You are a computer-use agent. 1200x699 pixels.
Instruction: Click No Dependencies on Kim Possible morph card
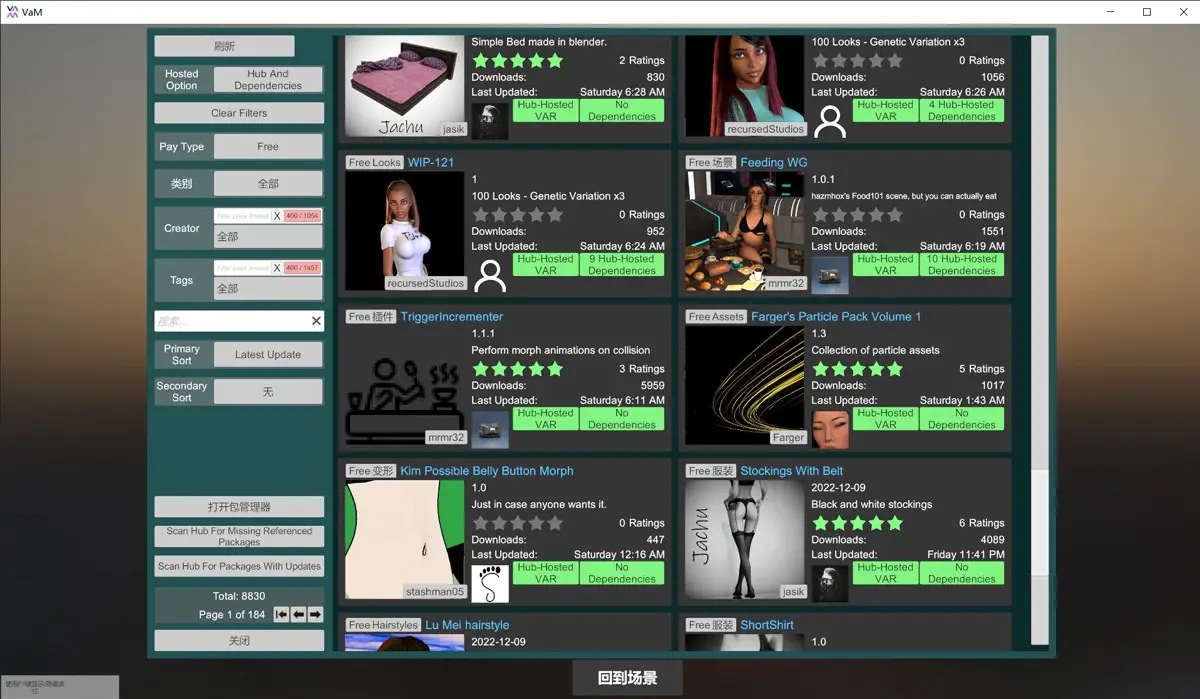tap(622, 573)
